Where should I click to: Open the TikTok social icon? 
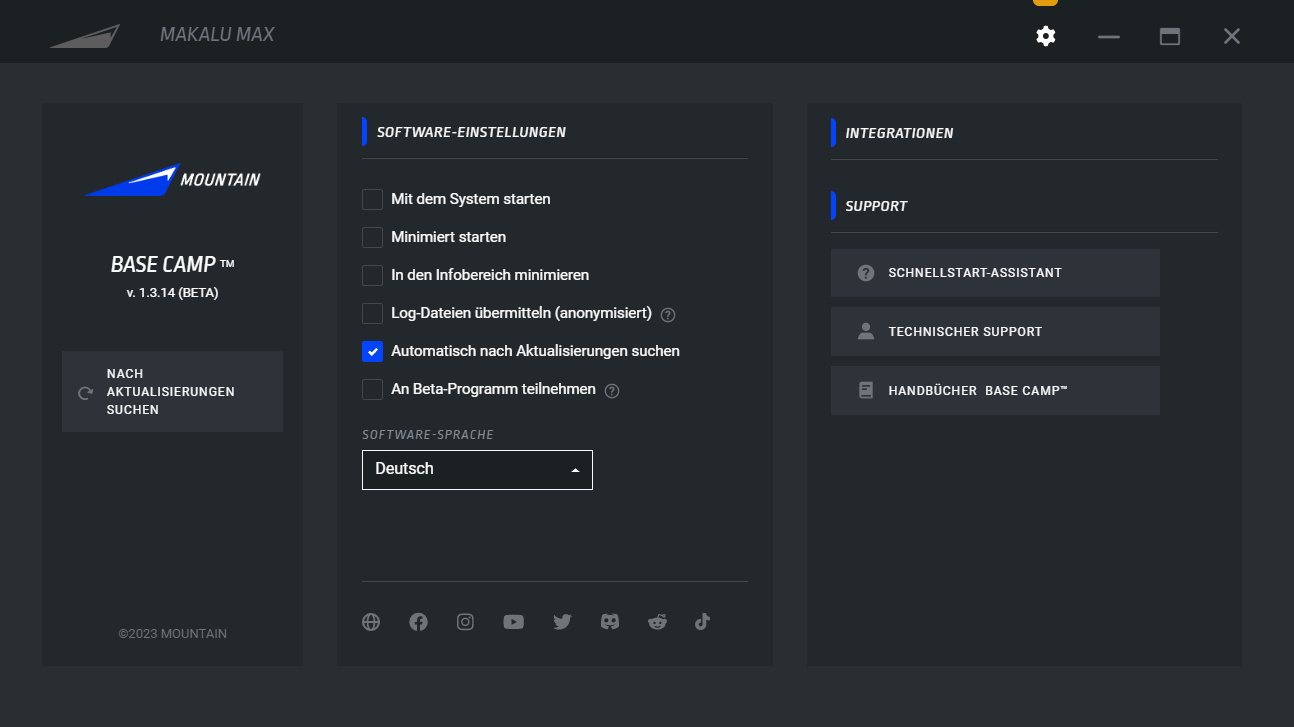tap(702, 622)
